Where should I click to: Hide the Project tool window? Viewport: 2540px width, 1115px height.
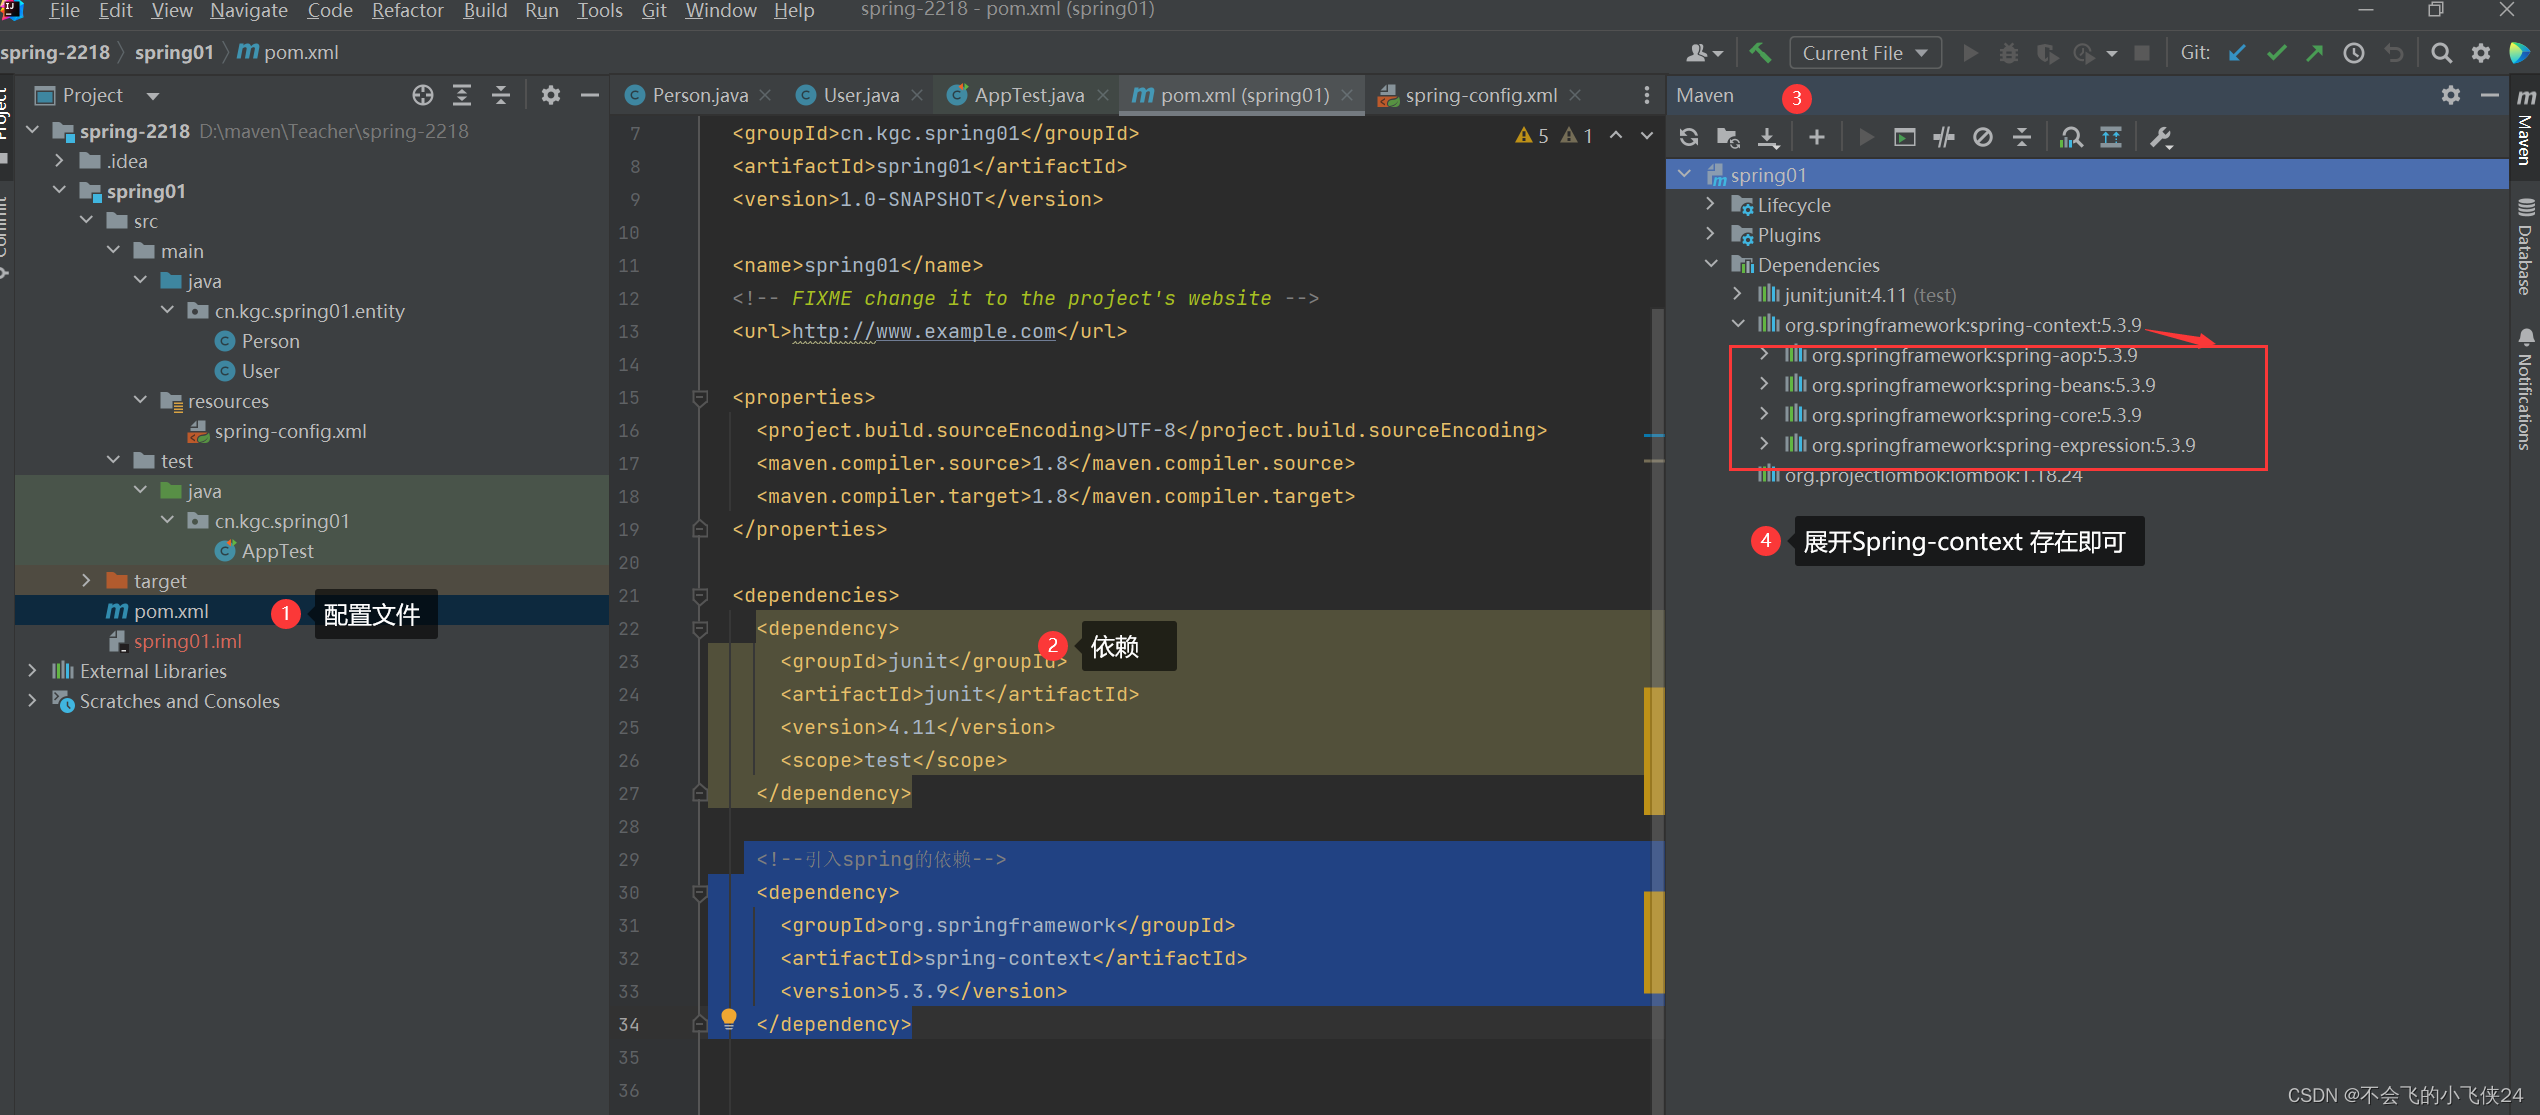(590, 95)
